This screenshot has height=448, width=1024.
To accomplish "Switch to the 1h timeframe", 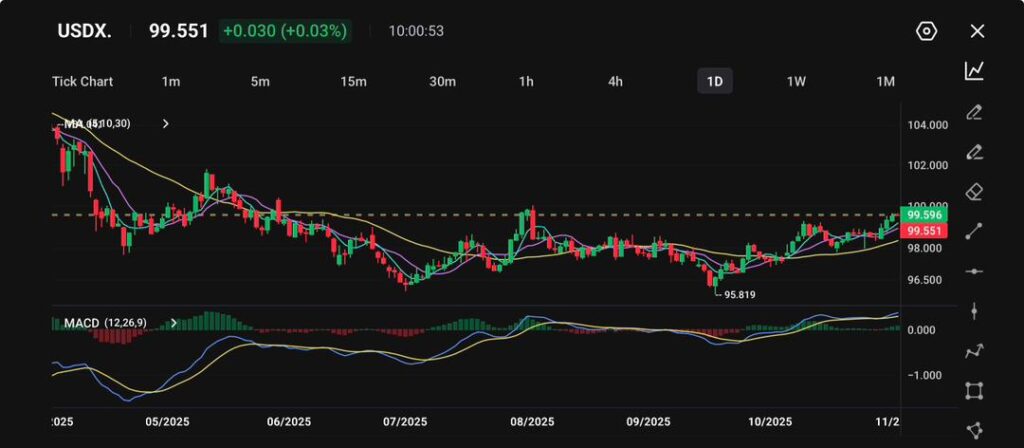I will (x=526, y=81).
